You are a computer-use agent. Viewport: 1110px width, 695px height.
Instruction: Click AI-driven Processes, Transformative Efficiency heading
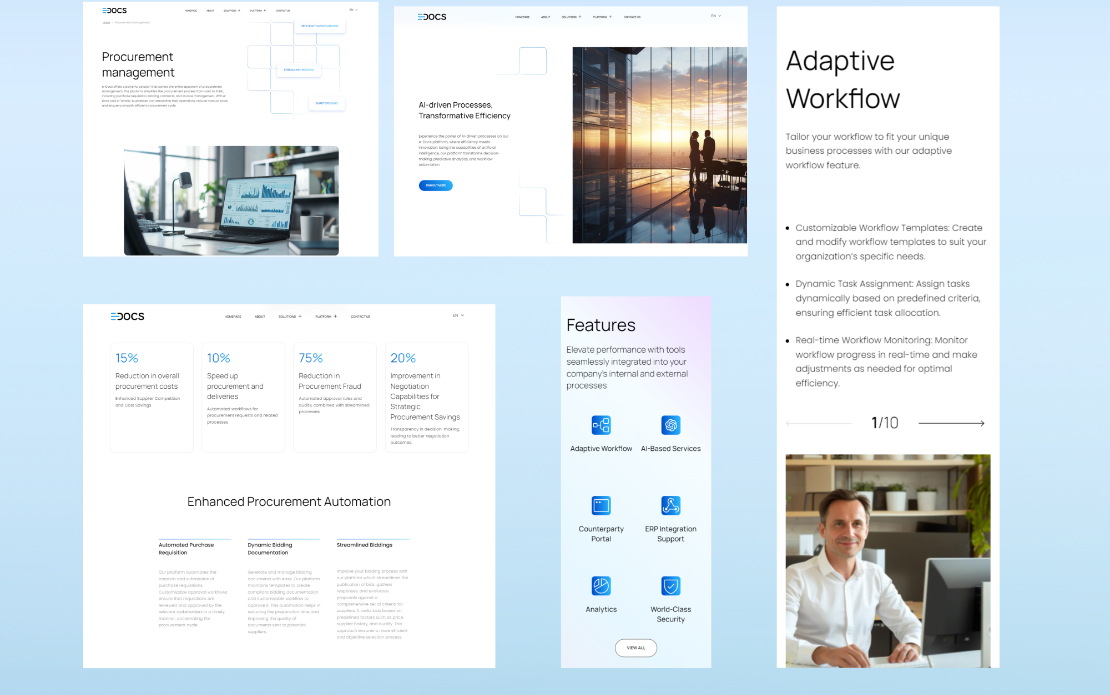point(464,110)
